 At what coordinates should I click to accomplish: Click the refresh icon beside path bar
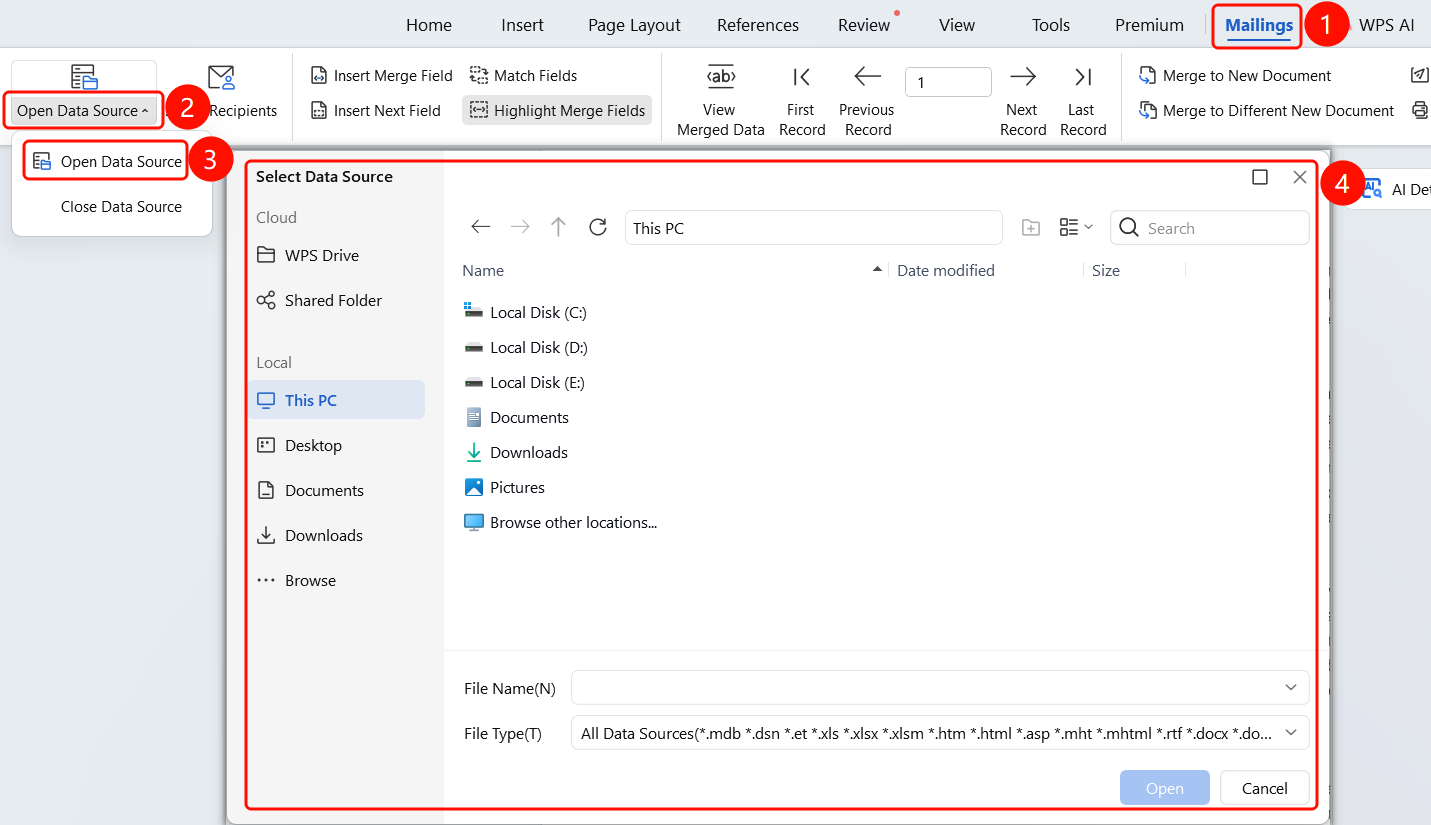click(x=598, y=227)
